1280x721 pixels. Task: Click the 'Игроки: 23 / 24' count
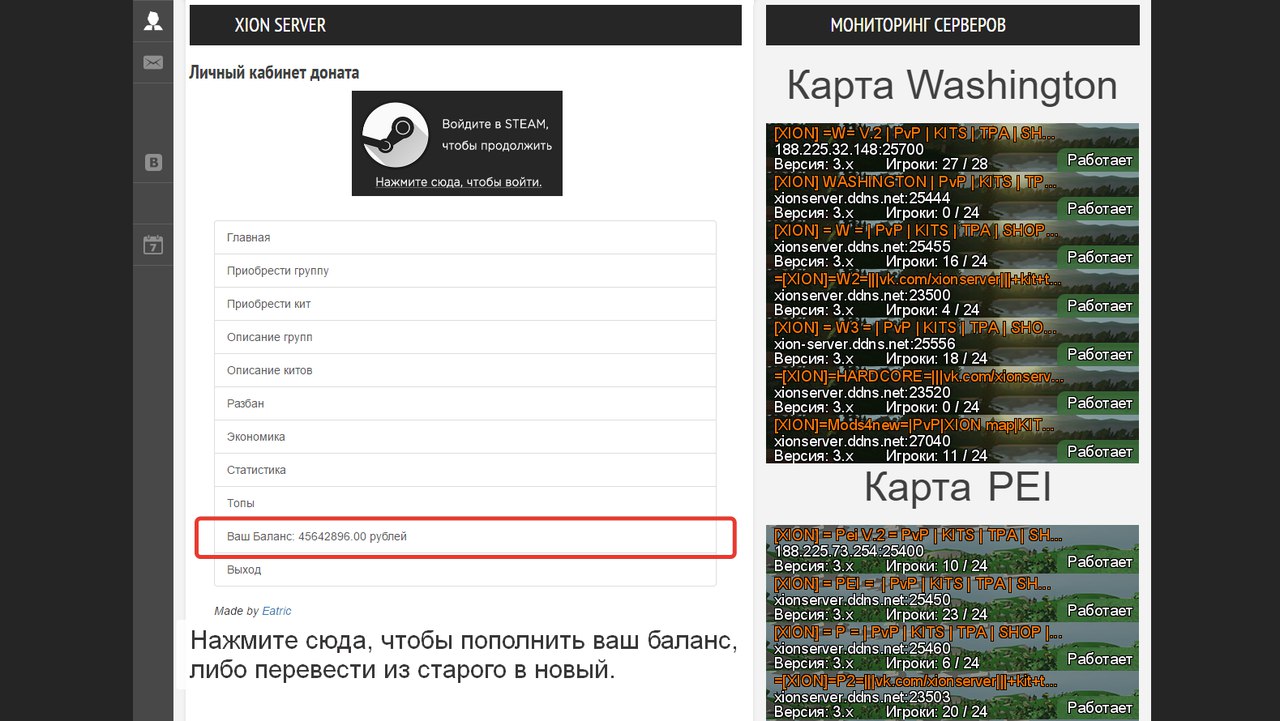tap(936, 615)
